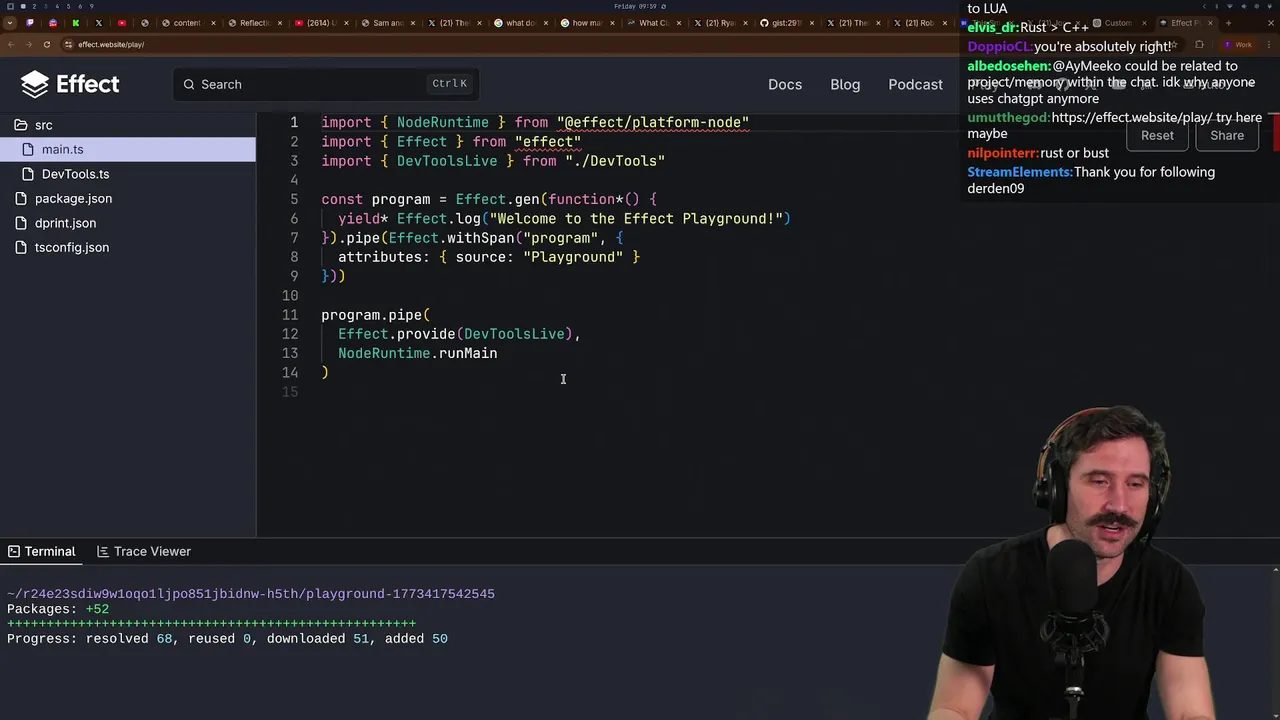
Task: Open the tab search dropdown in the browser
Action: [x=10, y=23]
